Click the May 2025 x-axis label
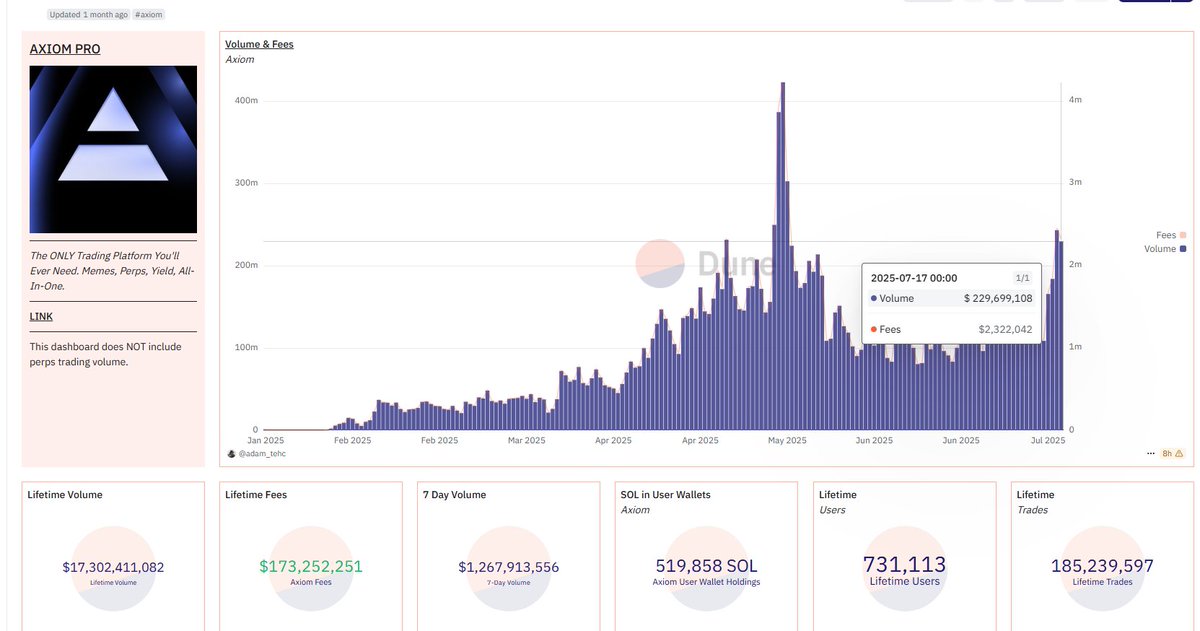Image resolution: width=1200 pixels, height=631 pixels. pos(788,440)
